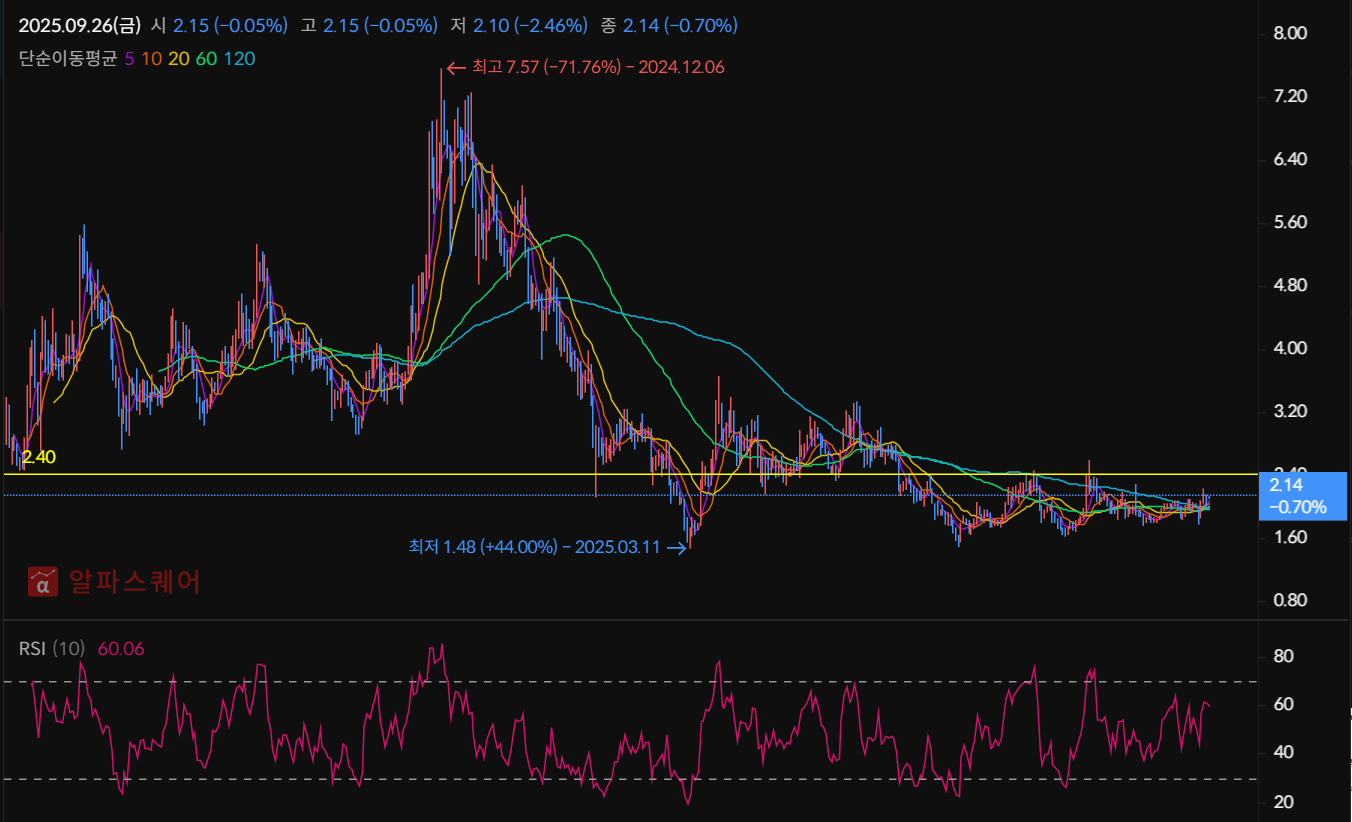Viewport: 1352px width, 822px height.
Task: Click the 4.00 price axis label
Action: click(x=1290, y=348)
